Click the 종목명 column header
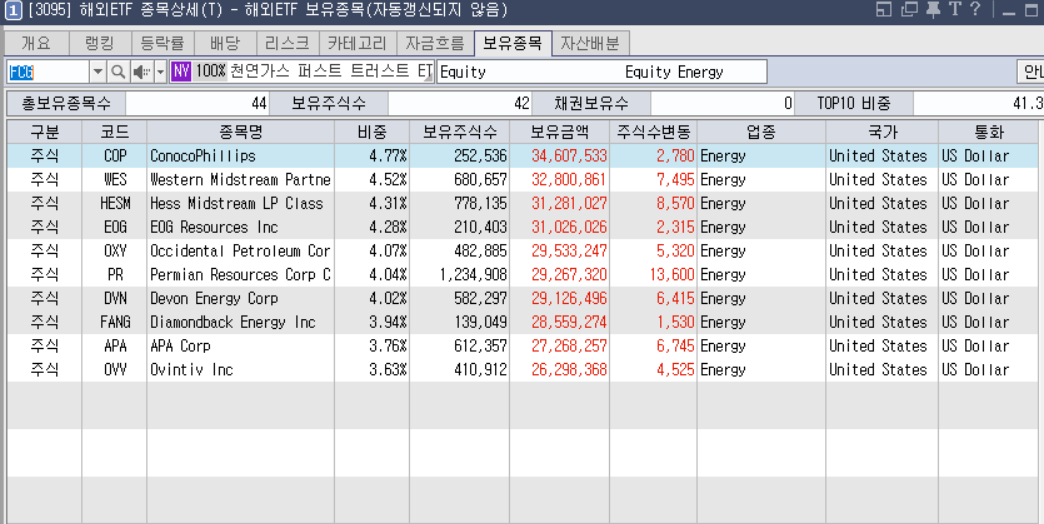This screenshot has height=524, width=1044. (x=240, y=132)
